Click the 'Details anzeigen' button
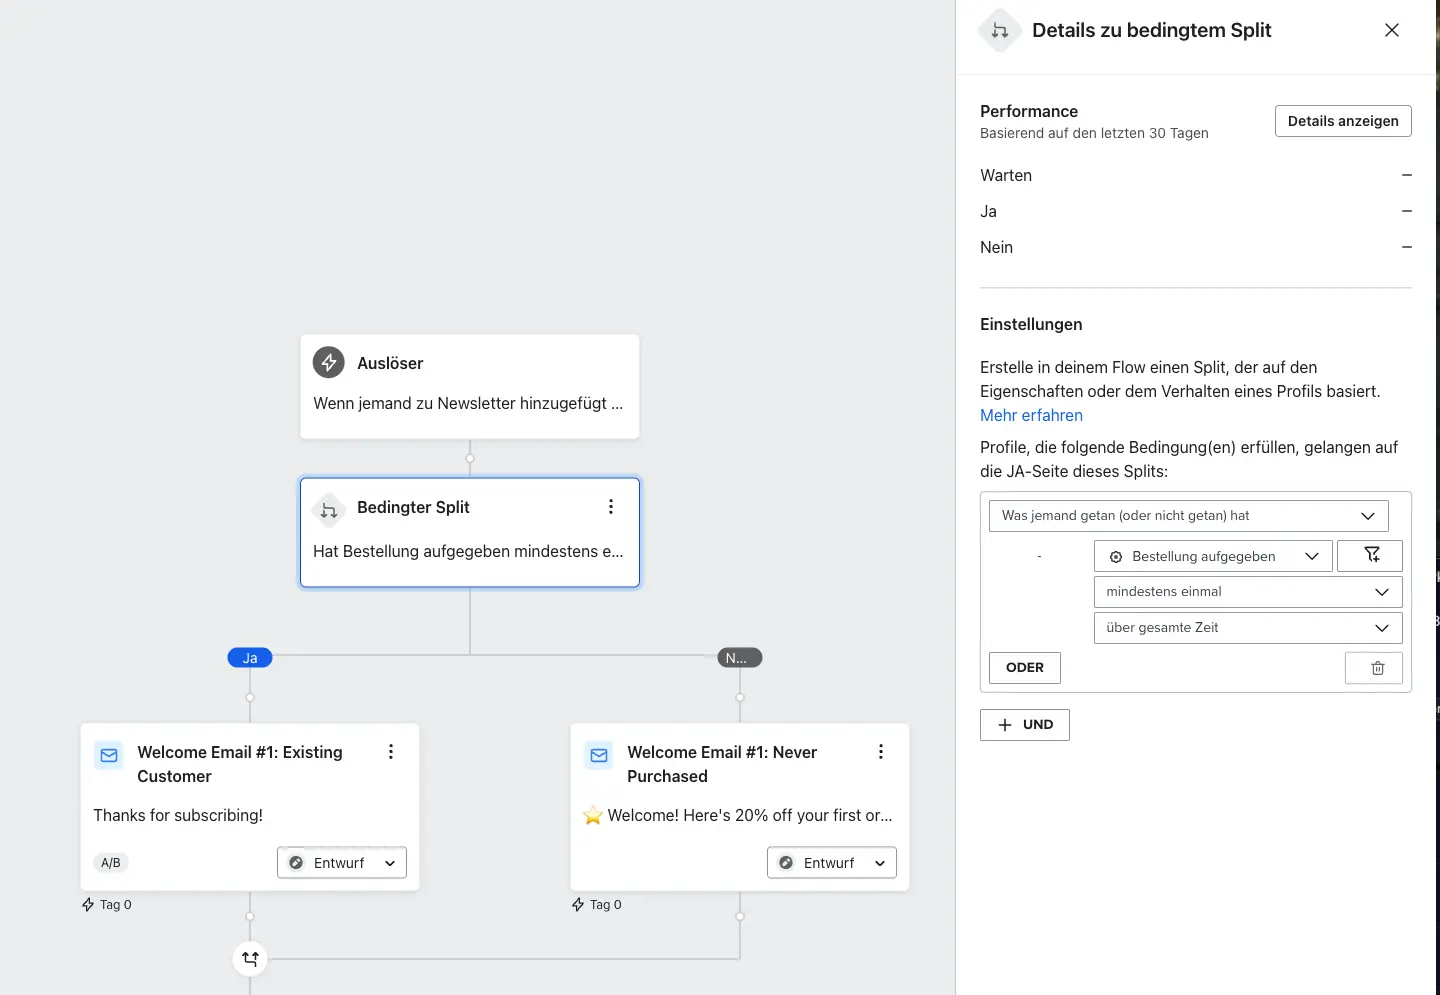 coord(1343,121)
